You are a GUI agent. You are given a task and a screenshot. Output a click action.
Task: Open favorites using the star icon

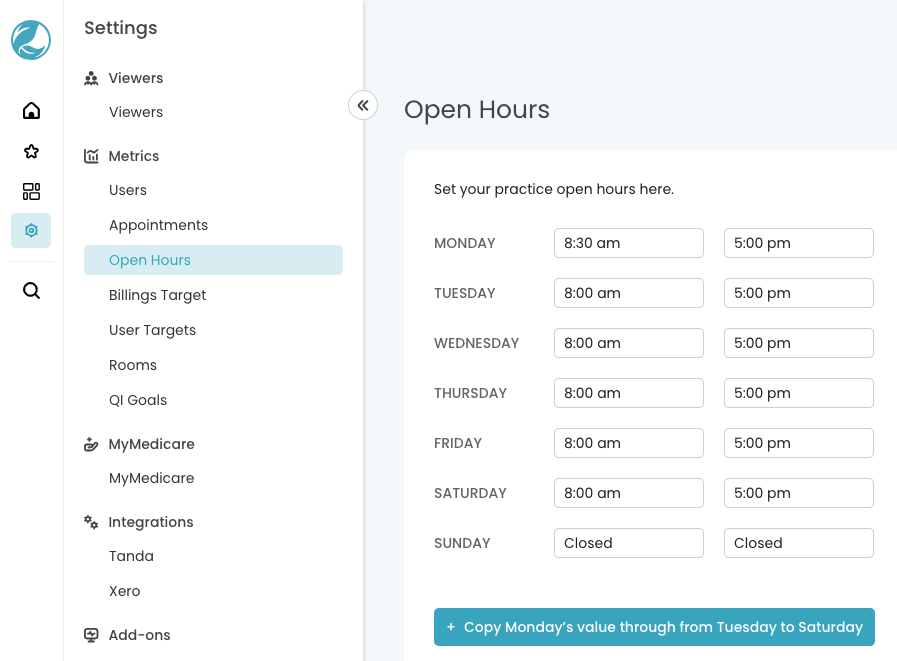[31, 151]
